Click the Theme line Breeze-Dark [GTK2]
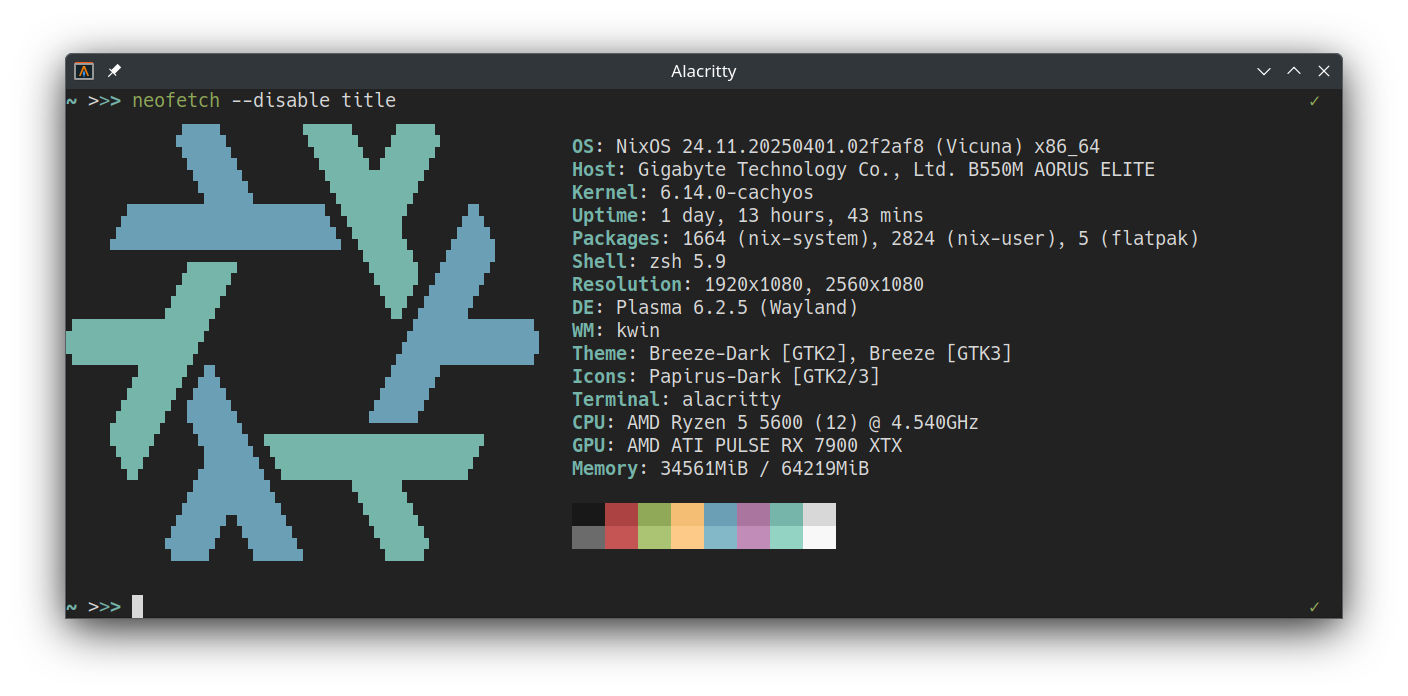Screen dimensions: 1408x696 tap(792, 353)
